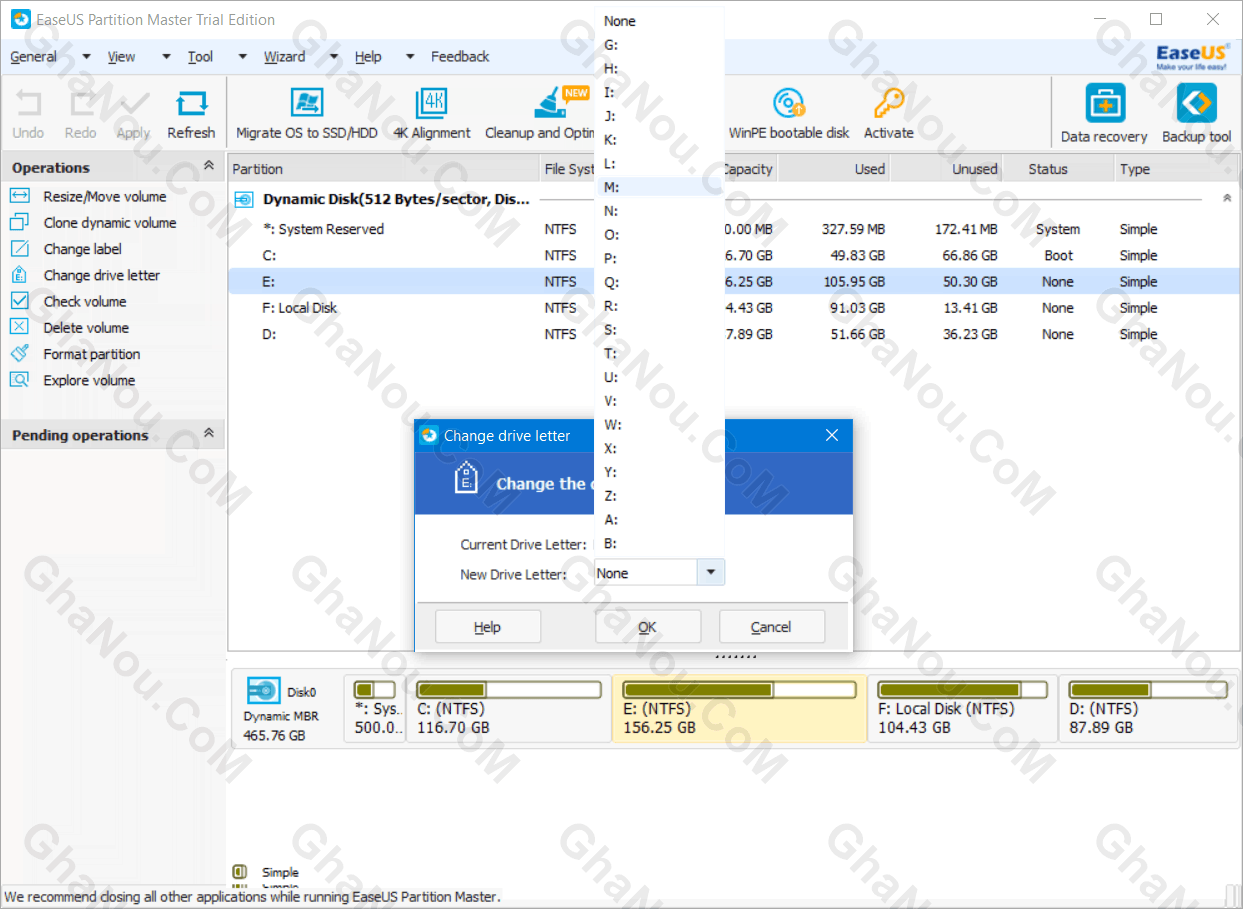
Task: Collapse the Dynamic Disk group
Action: [x=1227, y=199]
